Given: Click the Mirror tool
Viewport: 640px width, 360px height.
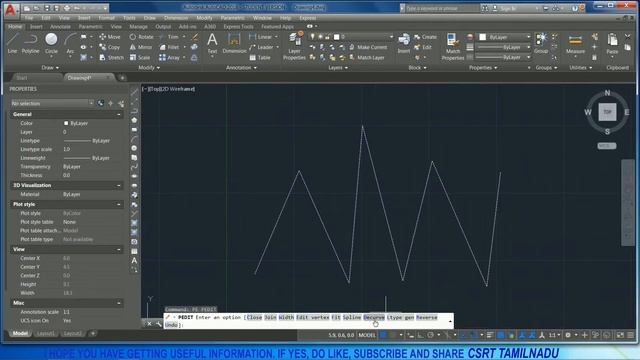Looking at the screenshot, I should tap(141, 47).
